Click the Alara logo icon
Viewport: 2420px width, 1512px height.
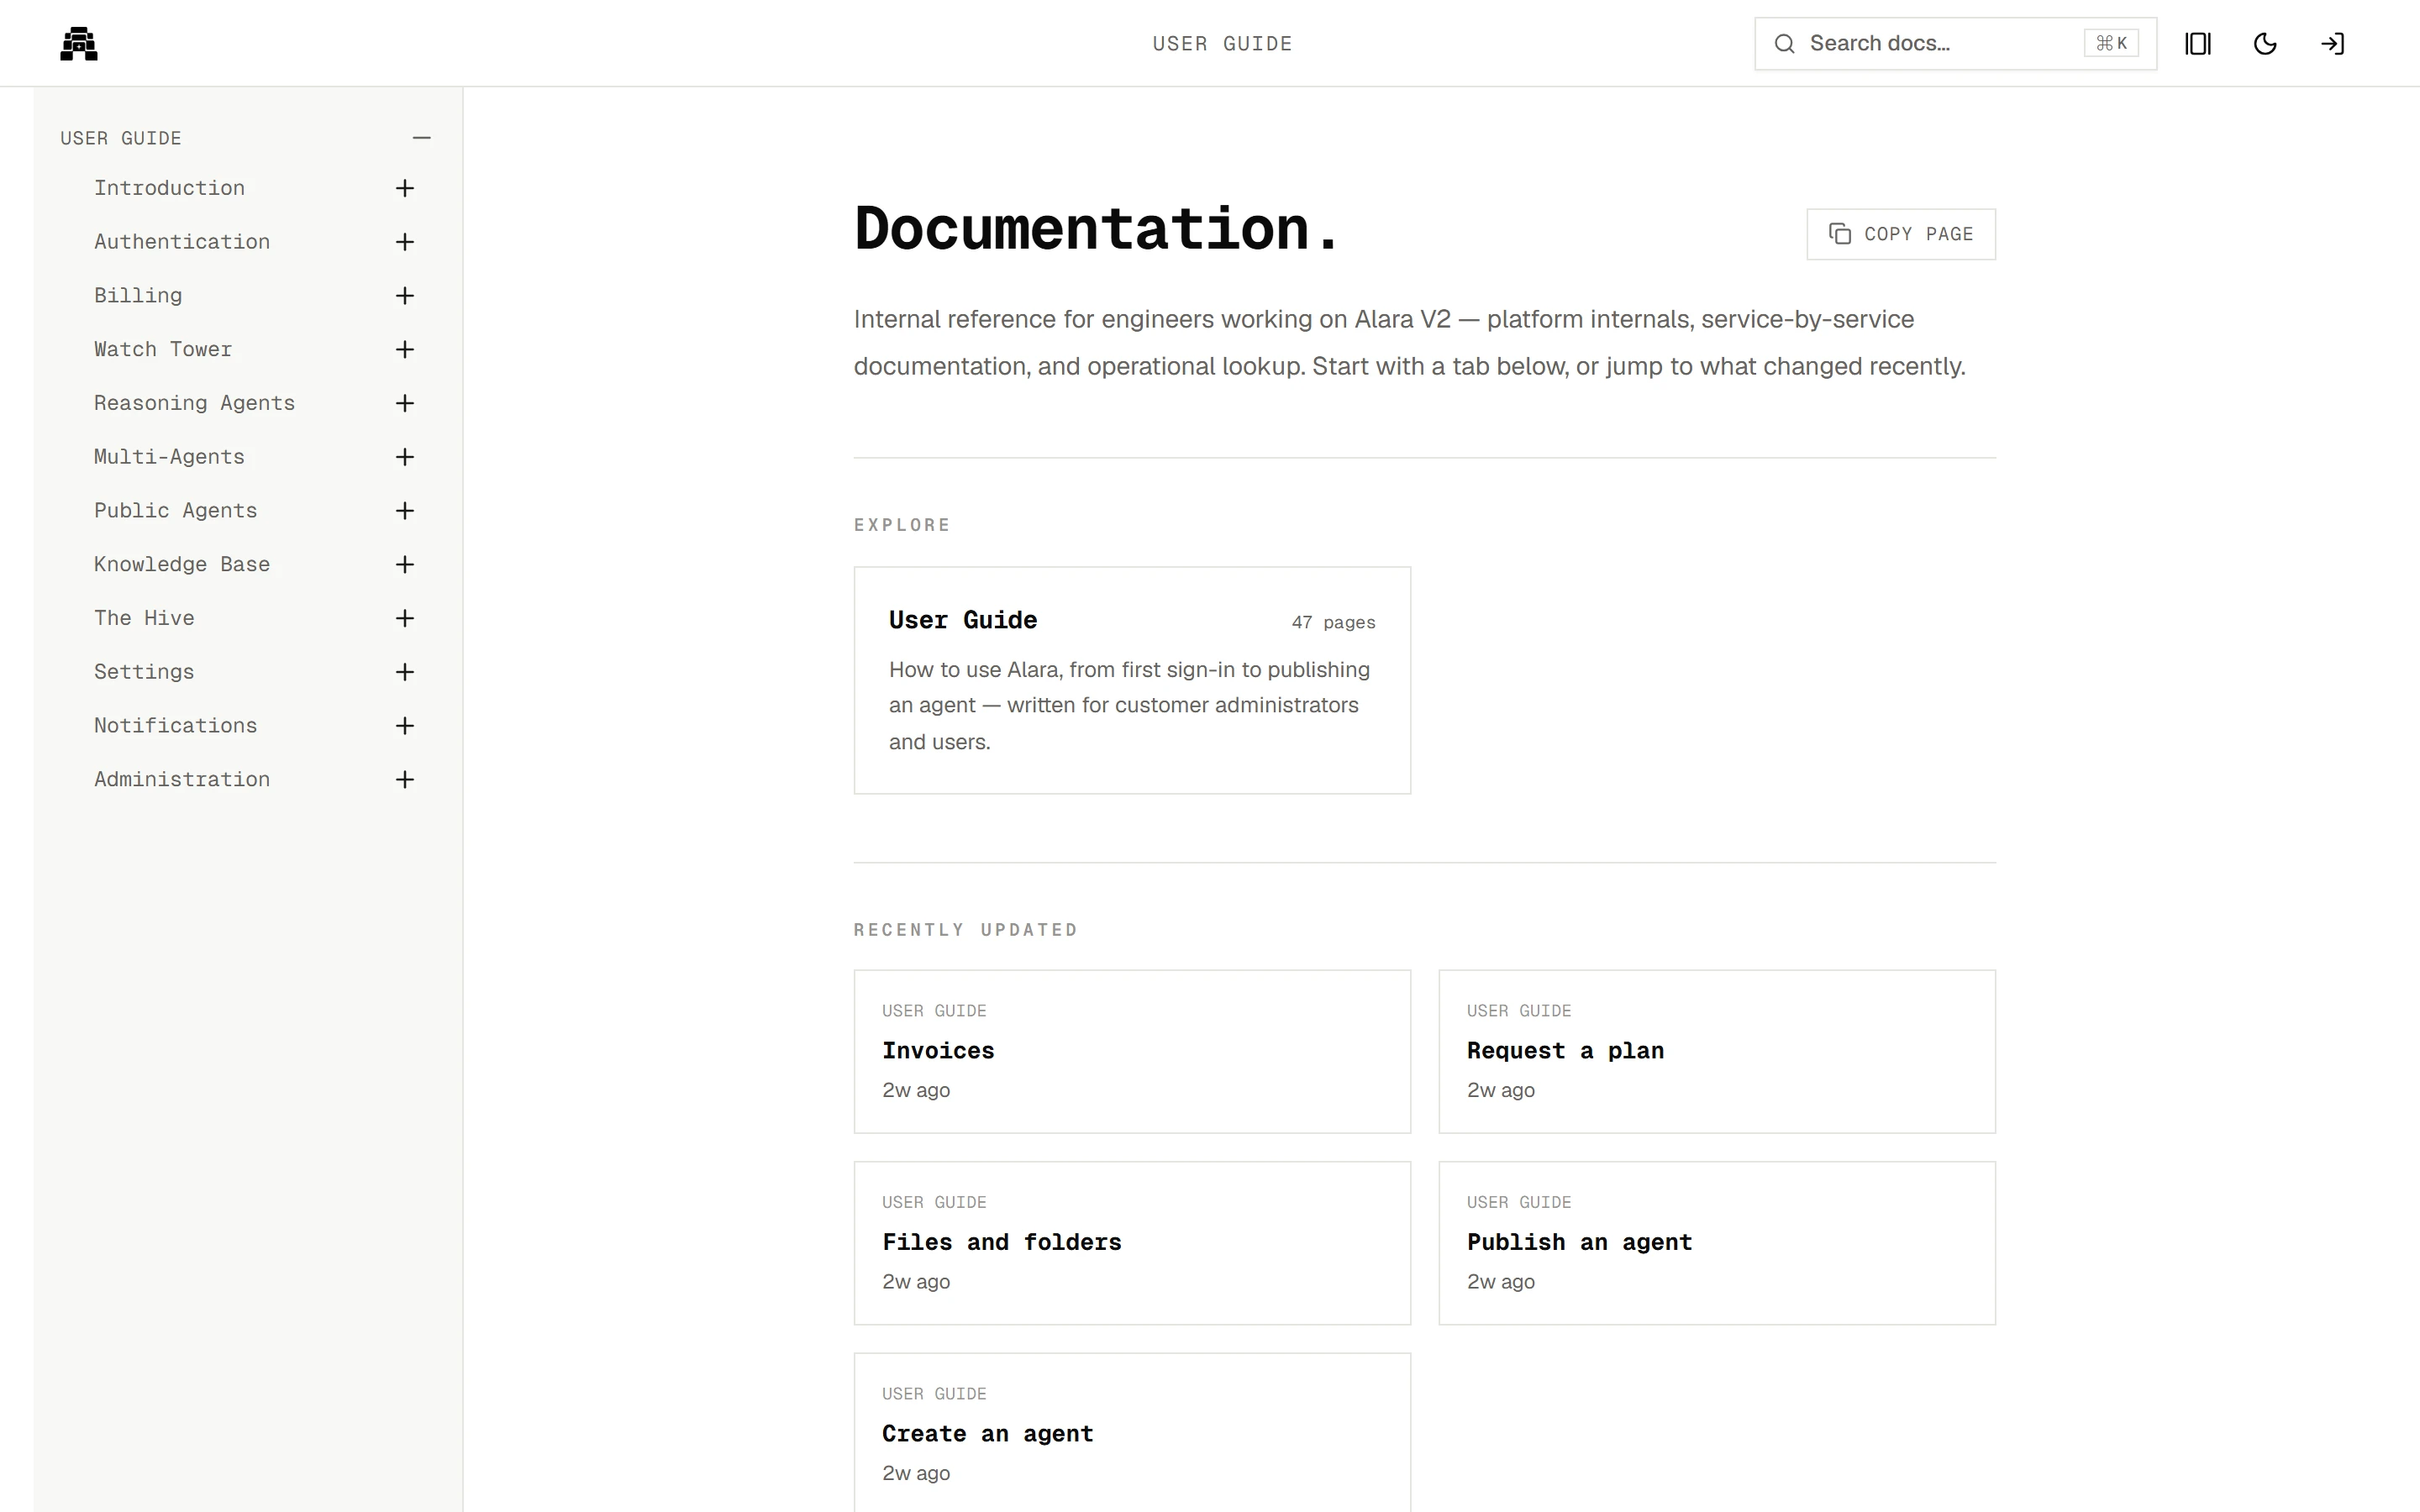click(79, 44)
